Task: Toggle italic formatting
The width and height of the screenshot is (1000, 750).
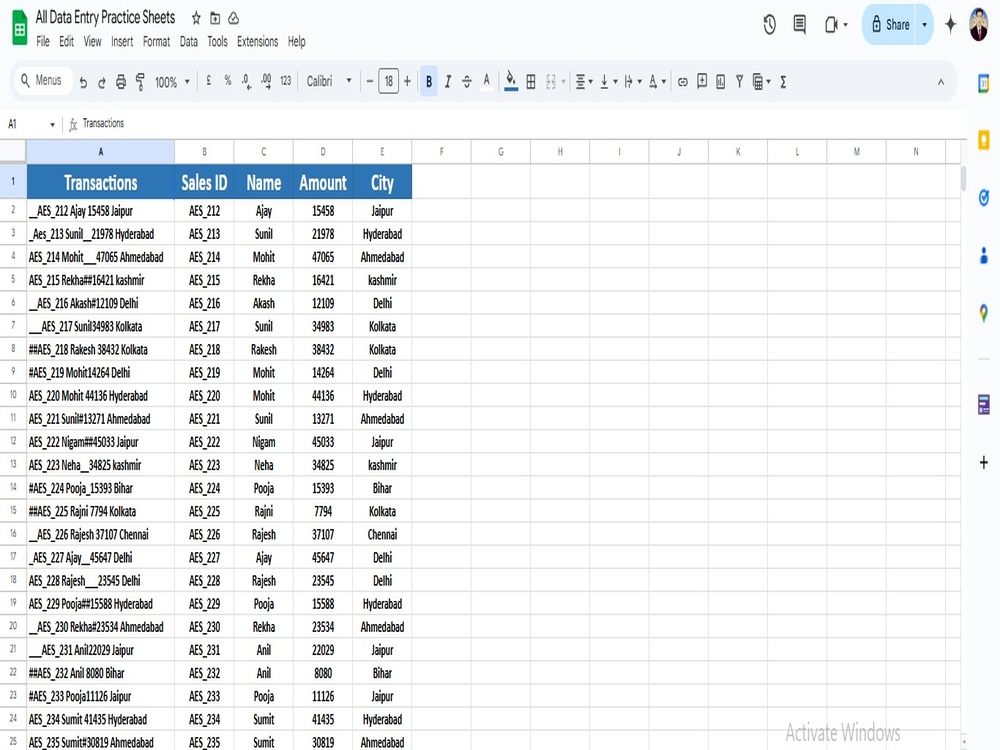Action: 448,82
